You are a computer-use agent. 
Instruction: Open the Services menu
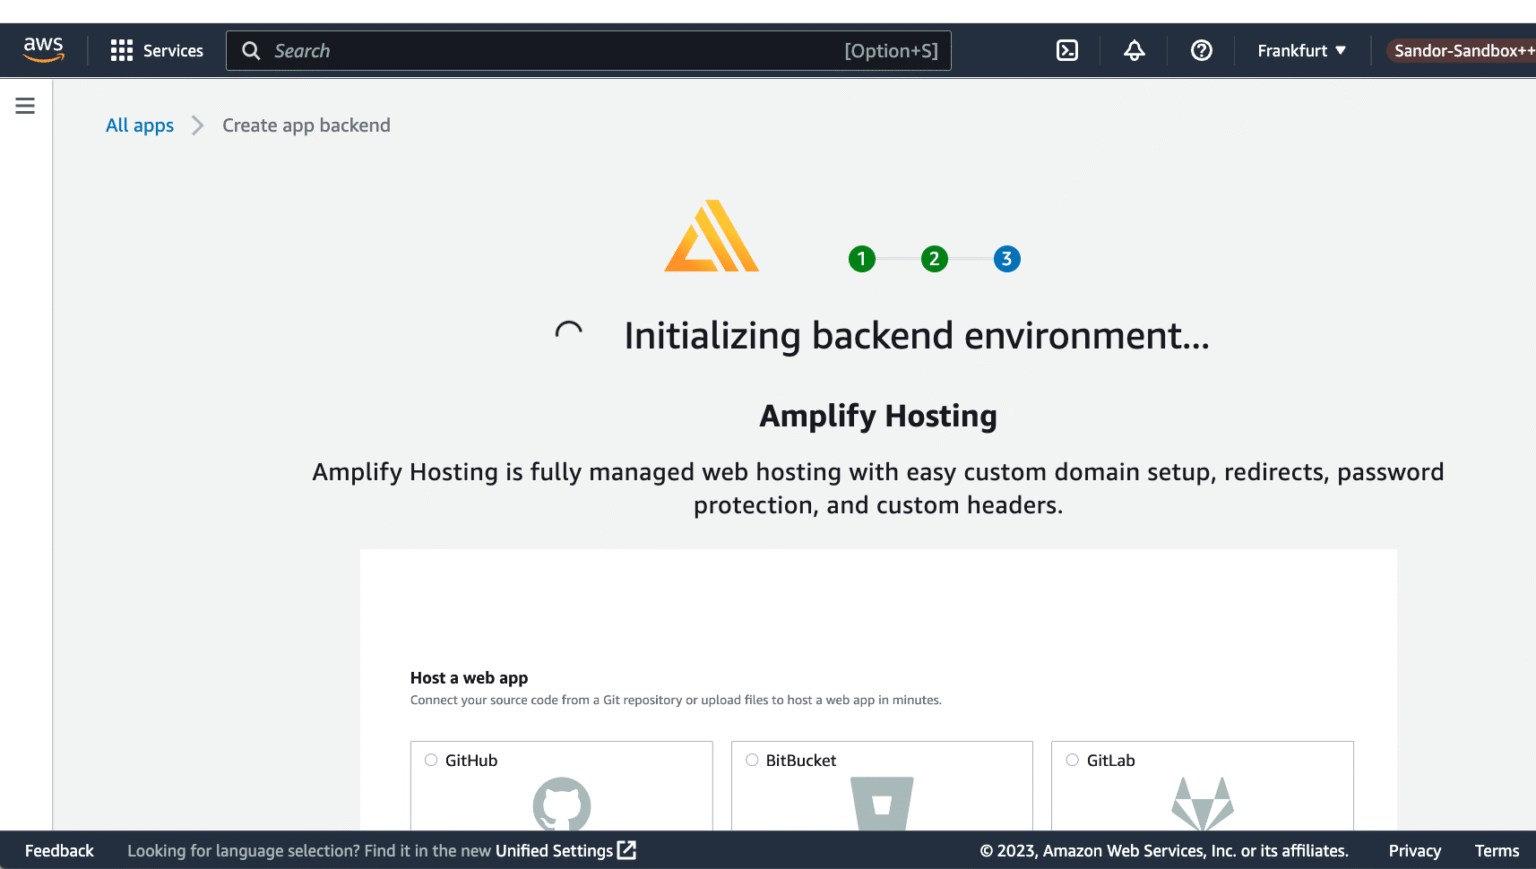pos(157,50)
